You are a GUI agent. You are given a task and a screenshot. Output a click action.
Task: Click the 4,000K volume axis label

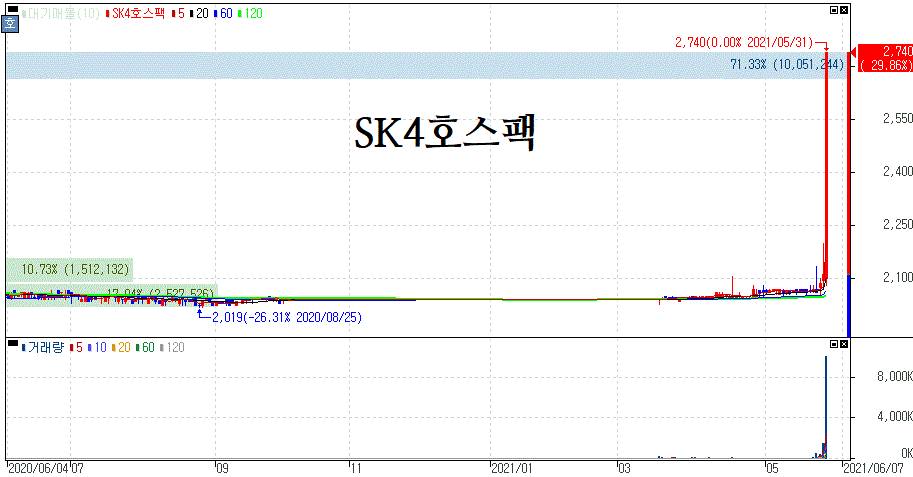894,417
